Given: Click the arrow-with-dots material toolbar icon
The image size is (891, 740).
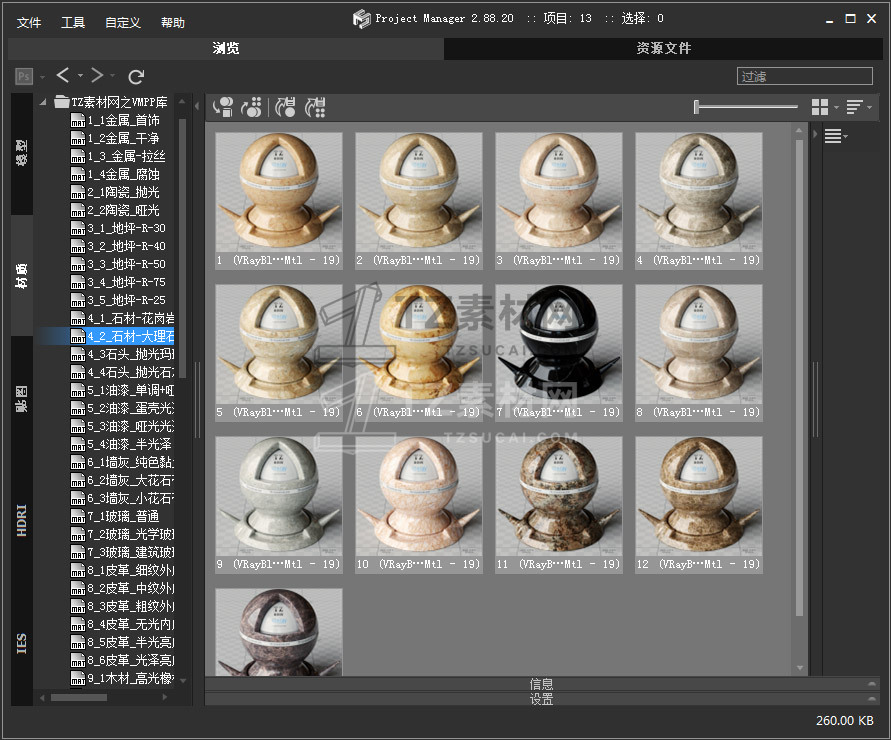Looking at the screenshot, I should 253,106.
